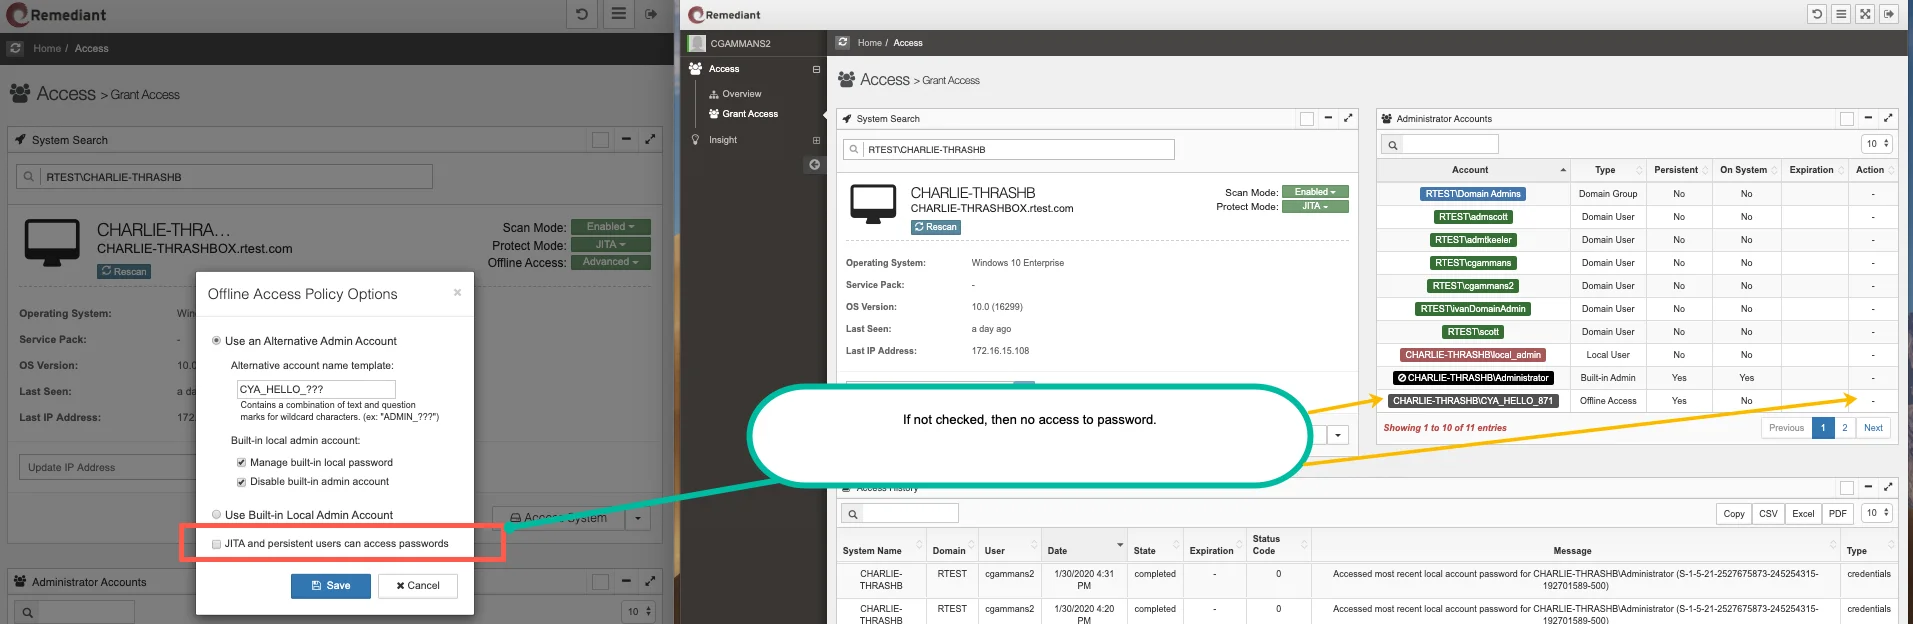This screenshot has width=1913, height=624.
Task: Click Administrator Accounts search field in right window
Action: [x=1450, y=144]
